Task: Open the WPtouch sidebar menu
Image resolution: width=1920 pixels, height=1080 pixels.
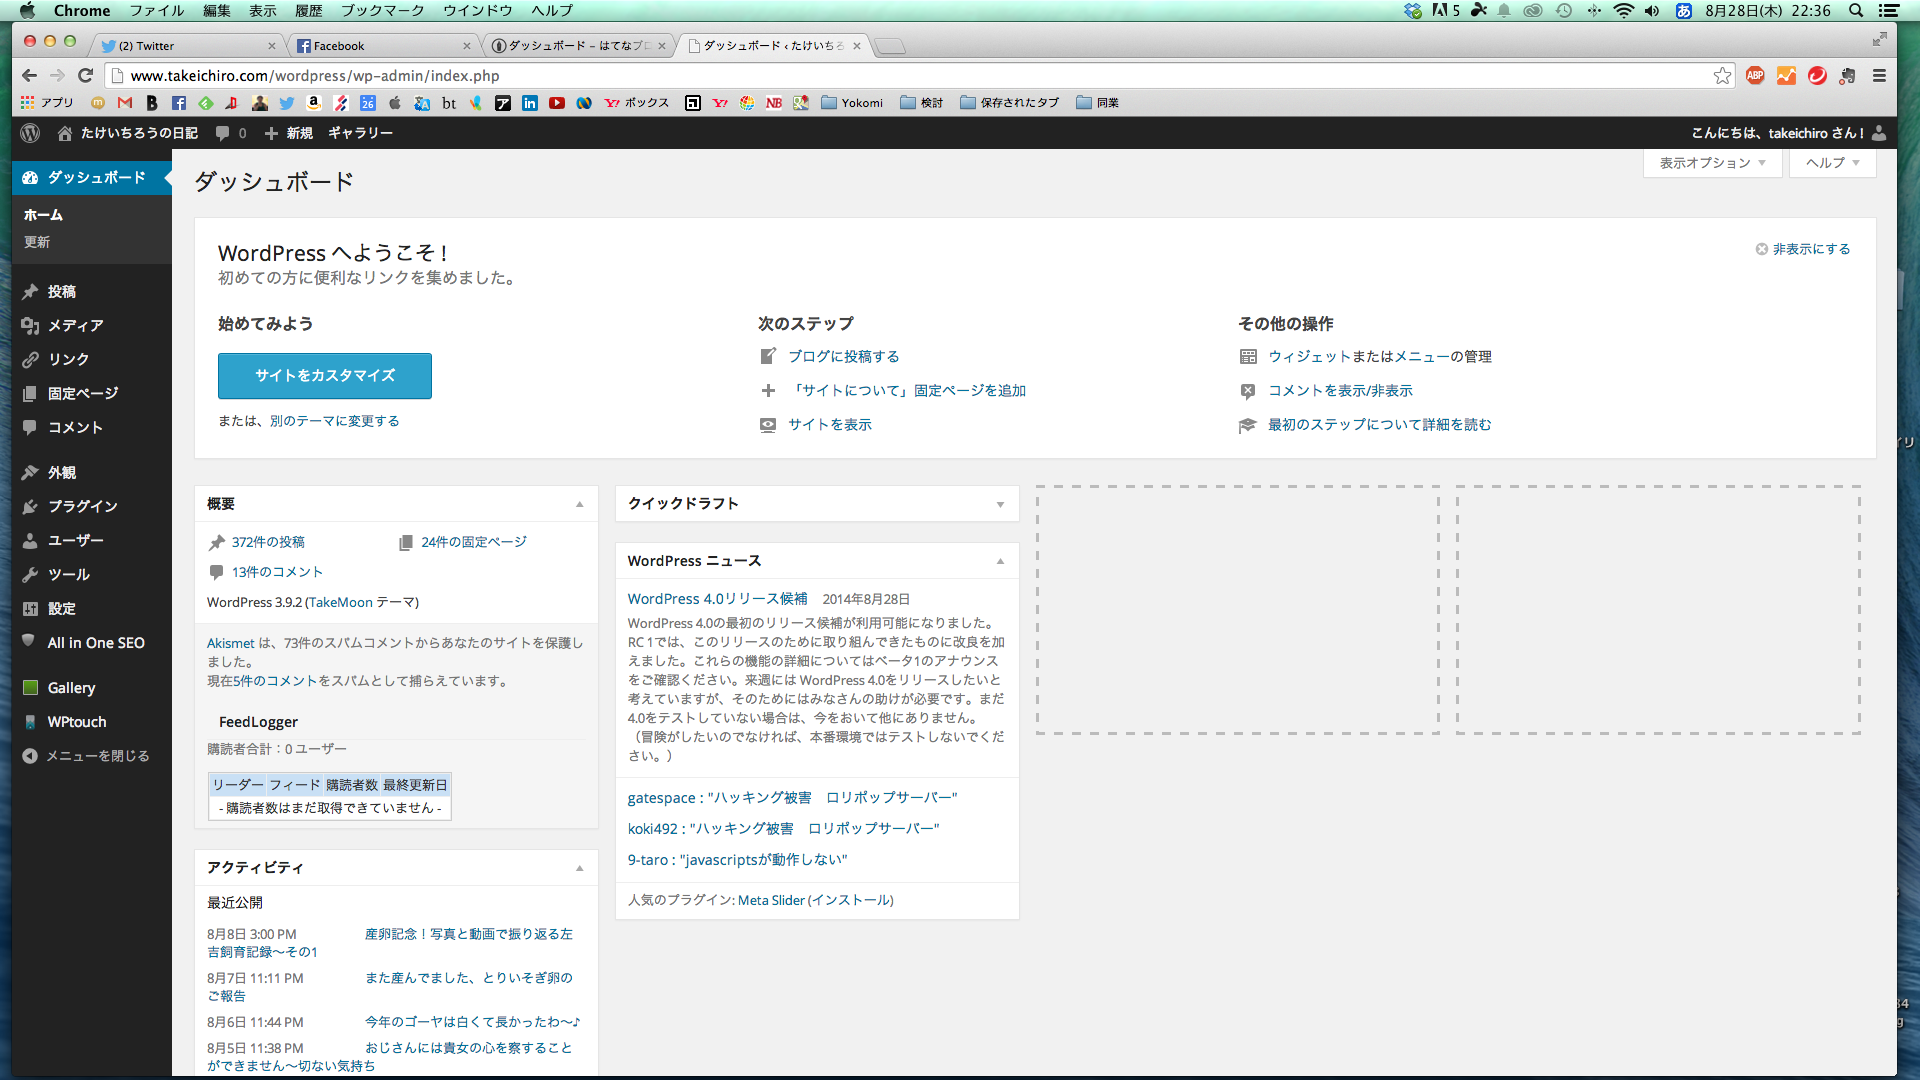Action: tap(92, 722)
